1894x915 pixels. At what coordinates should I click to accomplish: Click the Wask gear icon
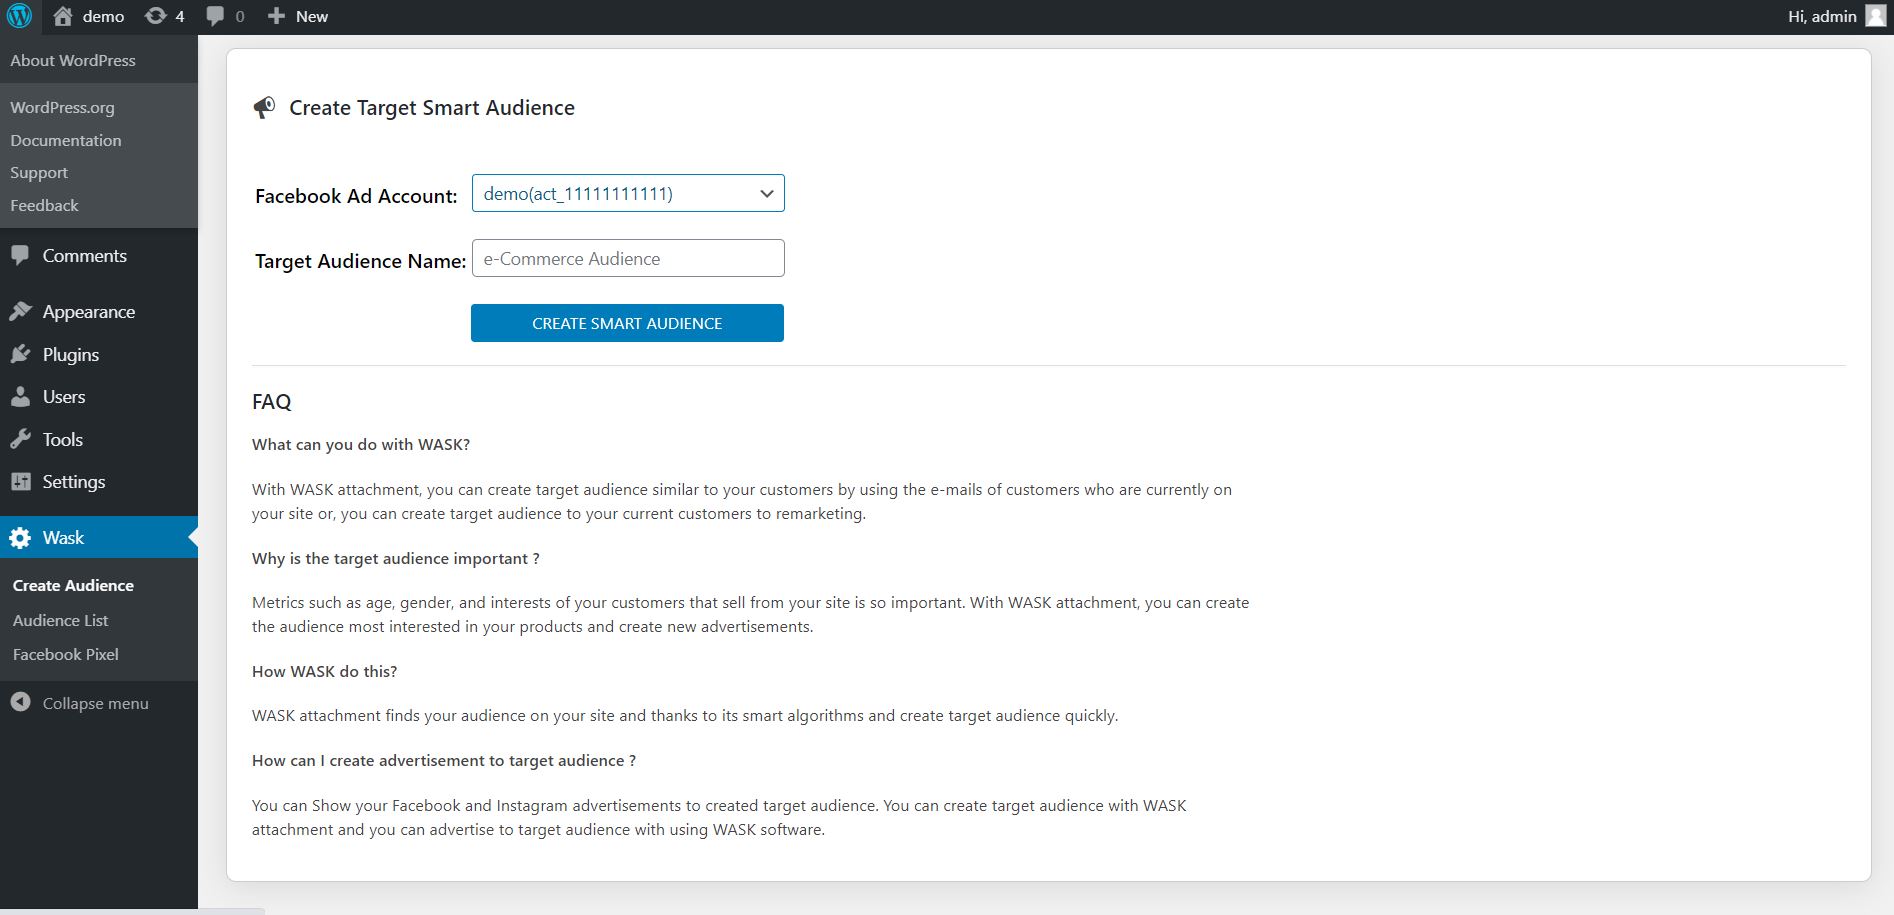20,538
